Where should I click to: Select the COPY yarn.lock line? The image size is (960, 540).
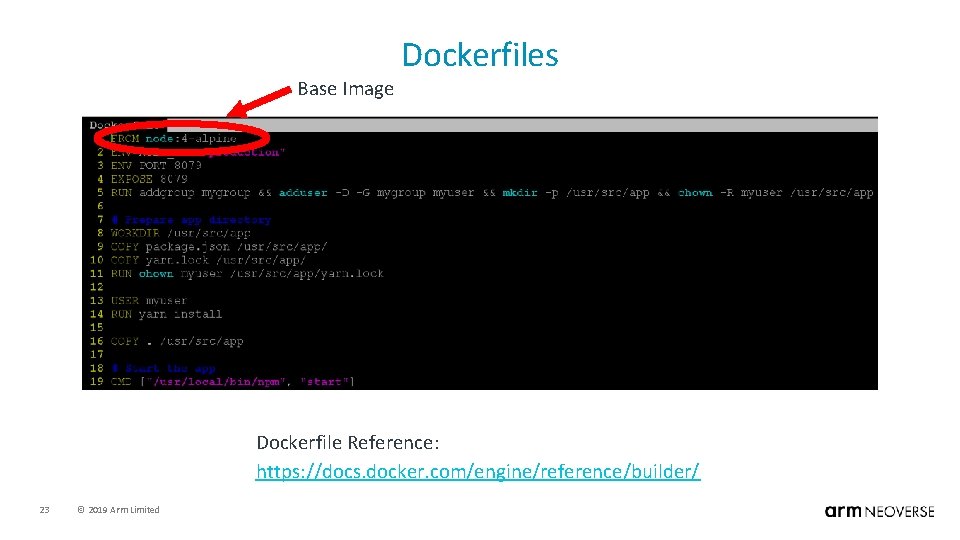pos(208,260)
